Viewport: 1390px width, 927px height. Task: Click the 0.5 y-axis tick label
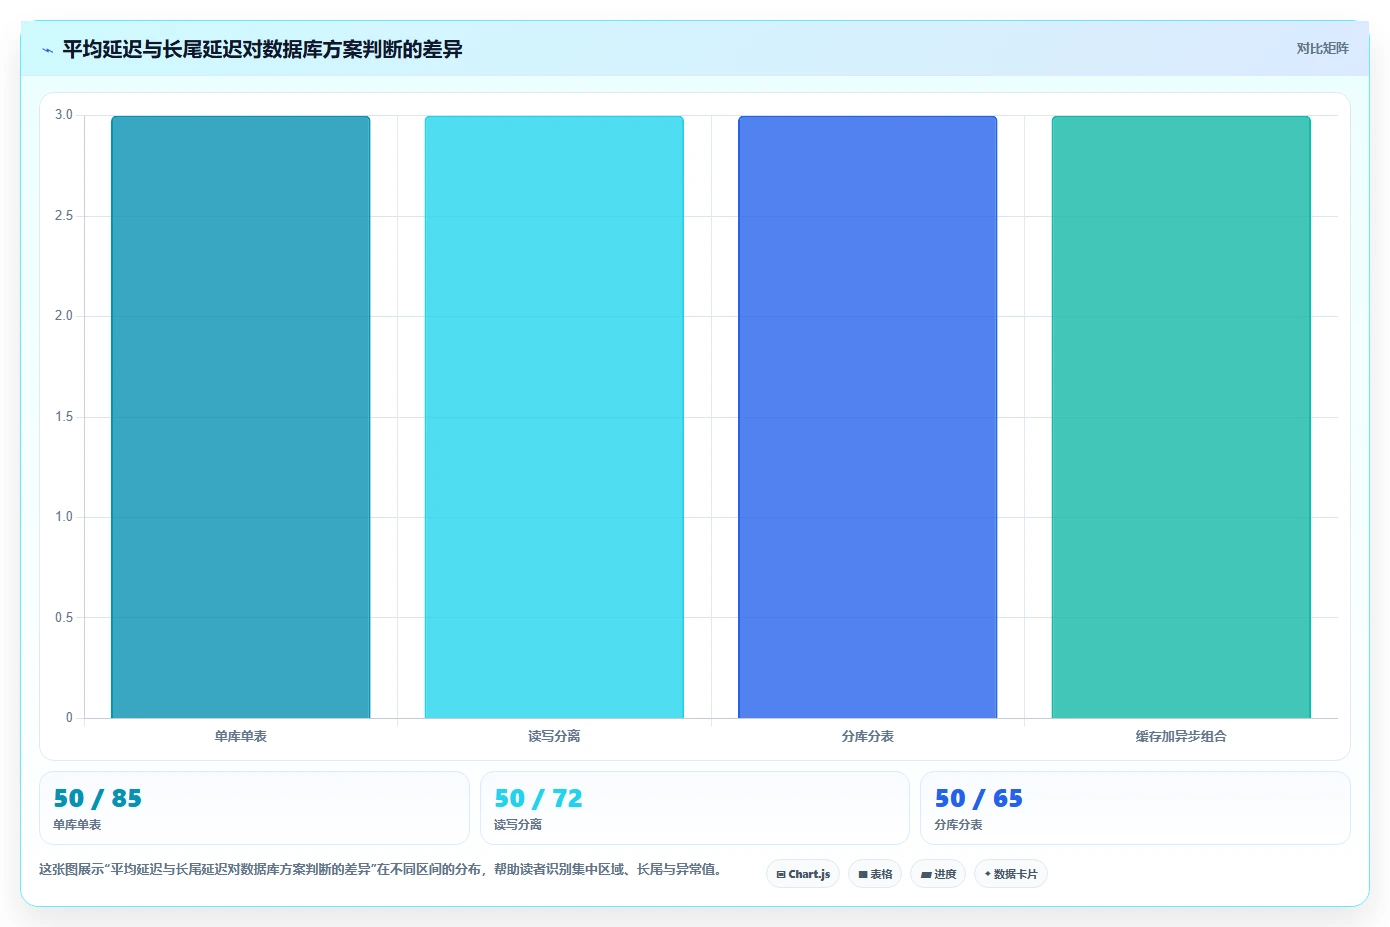click(x=64, y=618)
